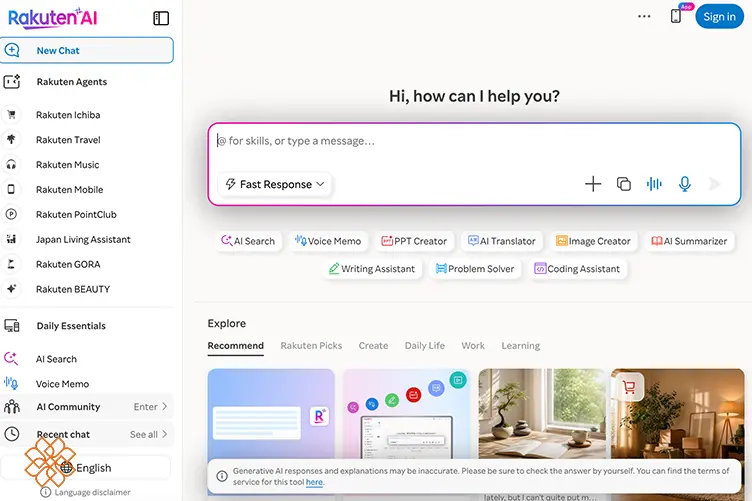Switch to the Work tab
Viewport: 752px width, 501px height.
[473, 346]
